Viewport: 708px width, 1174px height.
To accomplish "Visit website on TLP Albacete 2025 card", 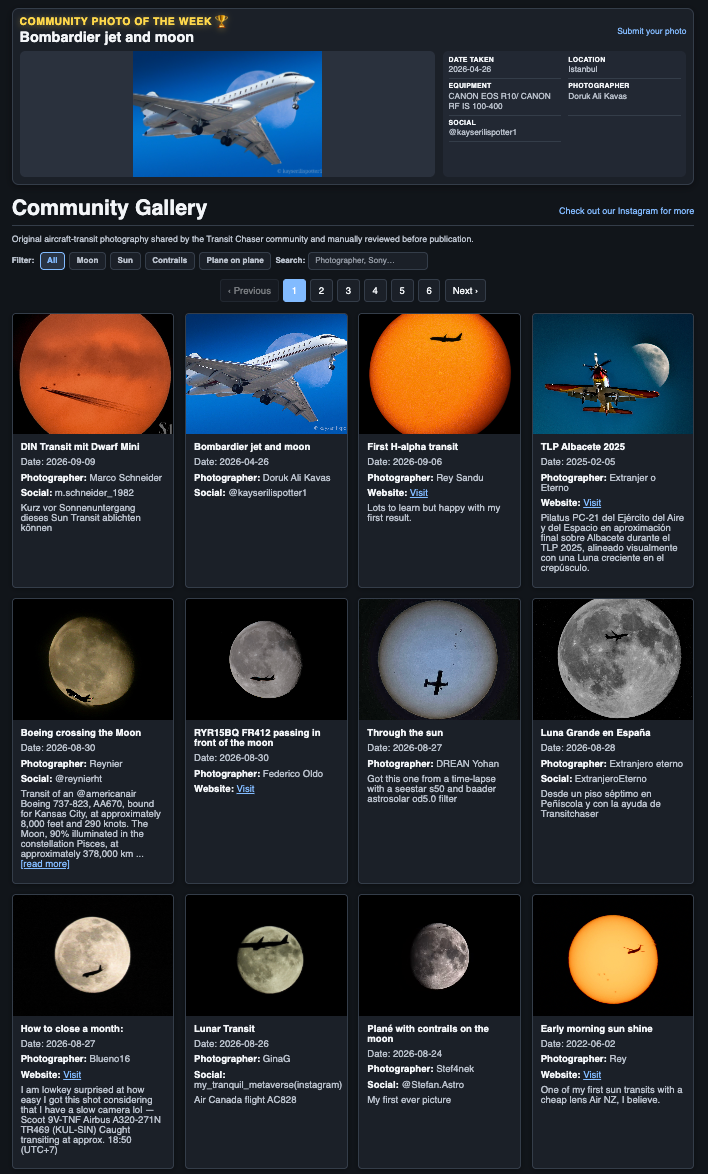I will (592, 503).
